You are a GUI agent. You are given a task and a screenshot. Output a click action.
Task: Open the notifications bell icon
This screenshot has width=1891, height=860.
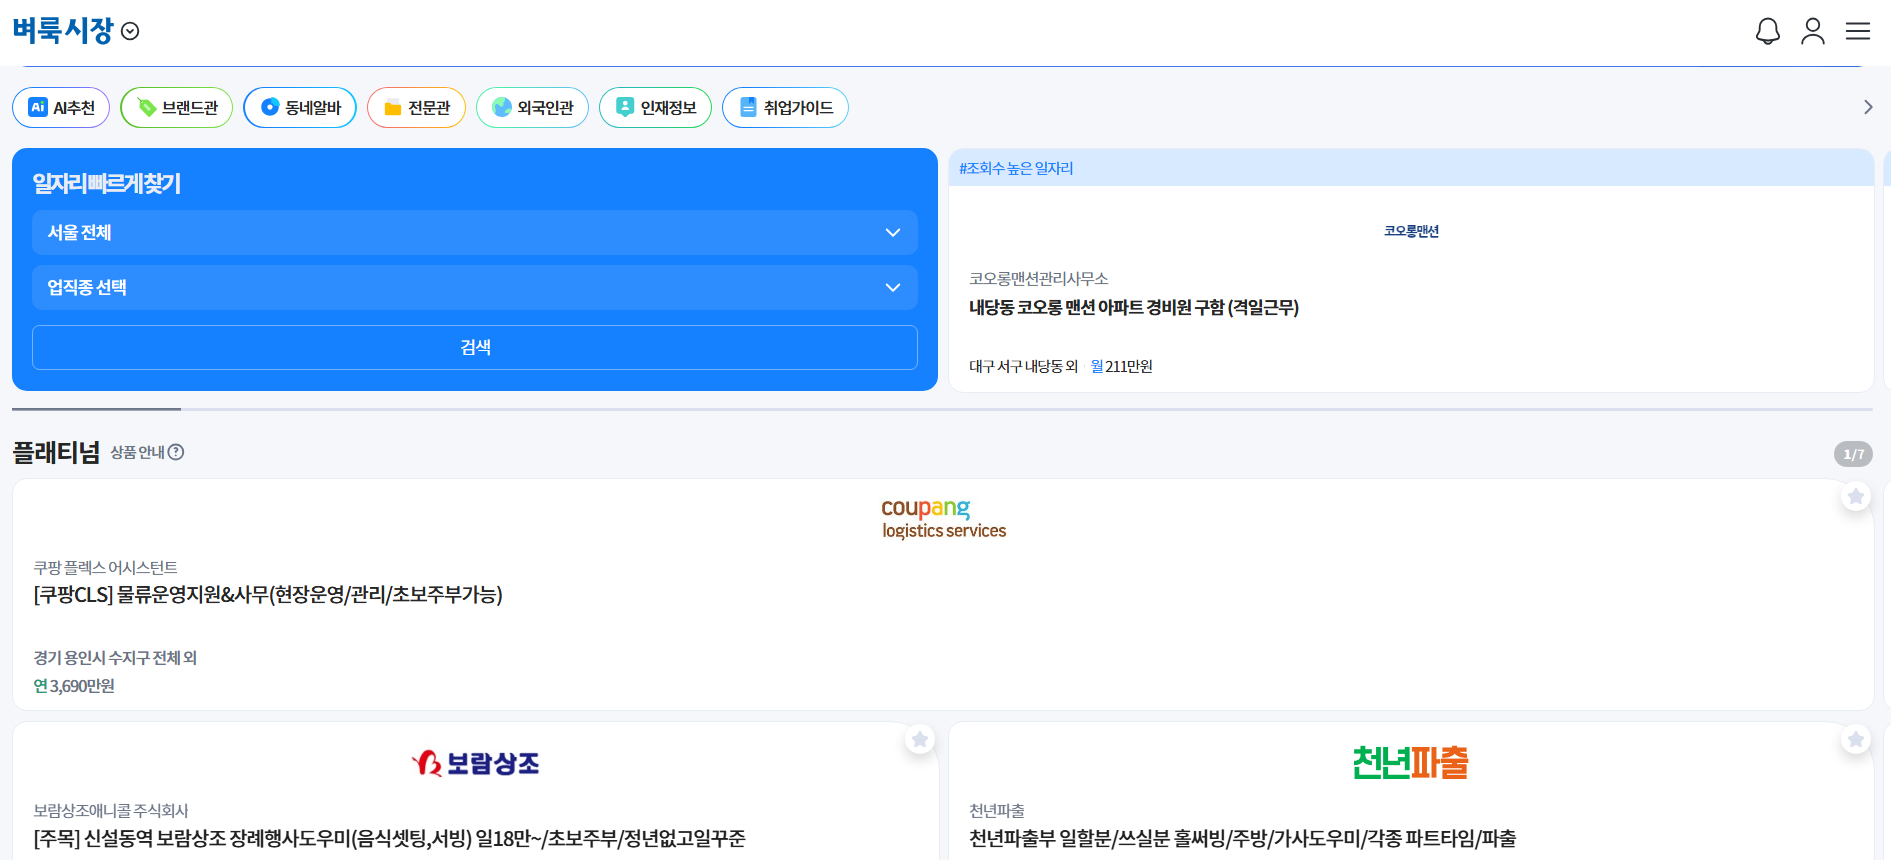click(x=1767, y=31)
